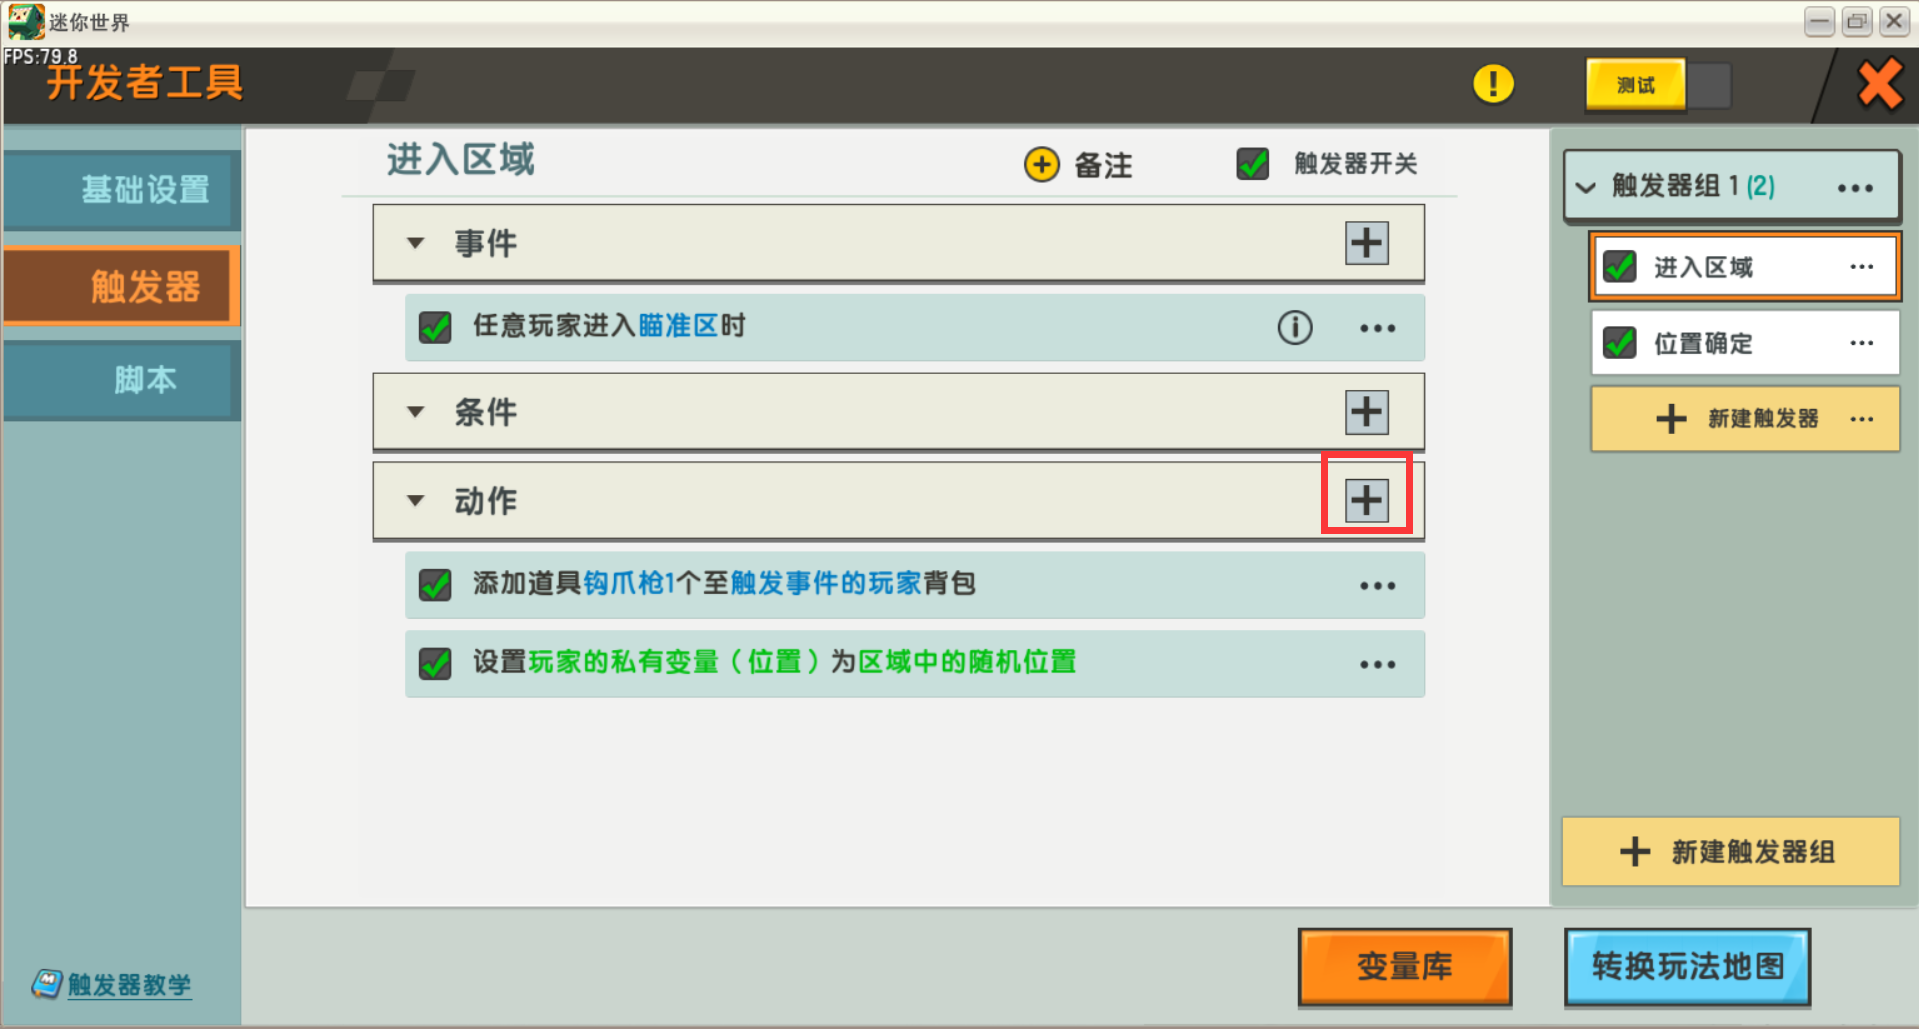Add a new event with plus icon

tap(1366, 243)
